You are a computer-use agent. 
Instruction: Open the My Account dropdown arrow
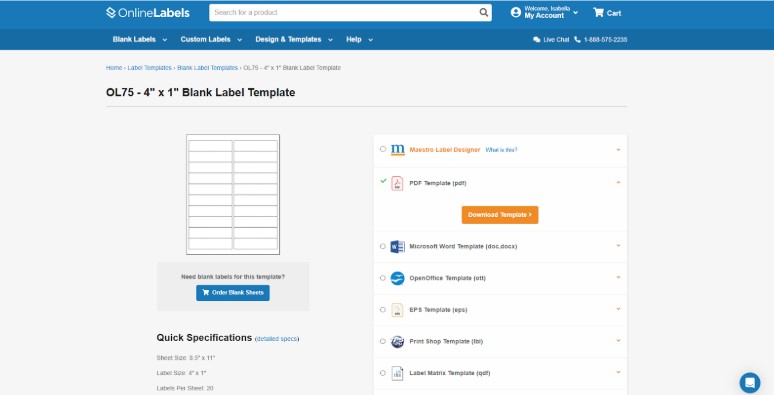576,12
